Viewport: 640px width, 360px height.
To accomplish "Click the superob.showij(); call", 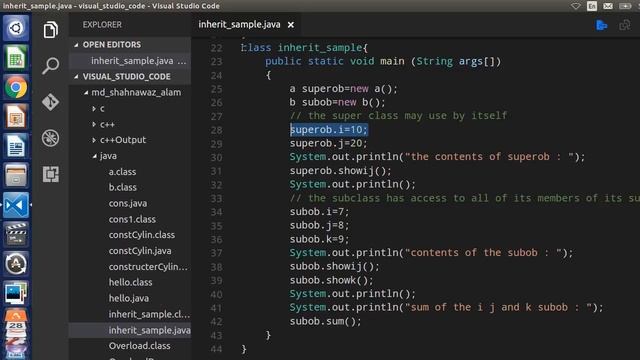I will 341,171.
